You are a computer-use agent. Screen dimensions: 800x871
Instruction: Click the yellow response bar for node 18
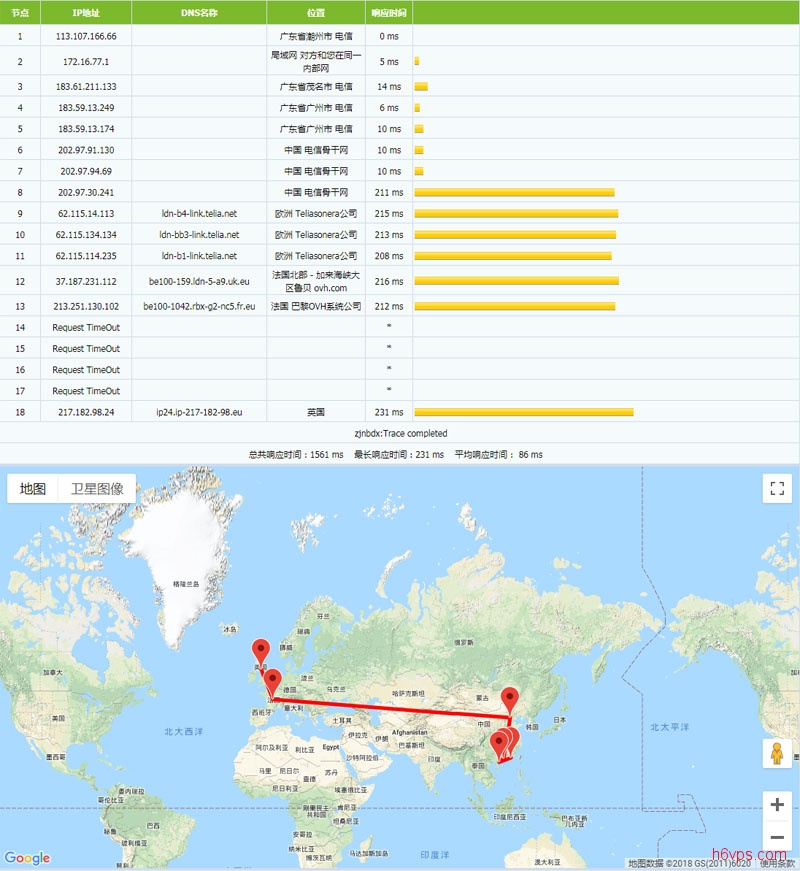point(524,412)
